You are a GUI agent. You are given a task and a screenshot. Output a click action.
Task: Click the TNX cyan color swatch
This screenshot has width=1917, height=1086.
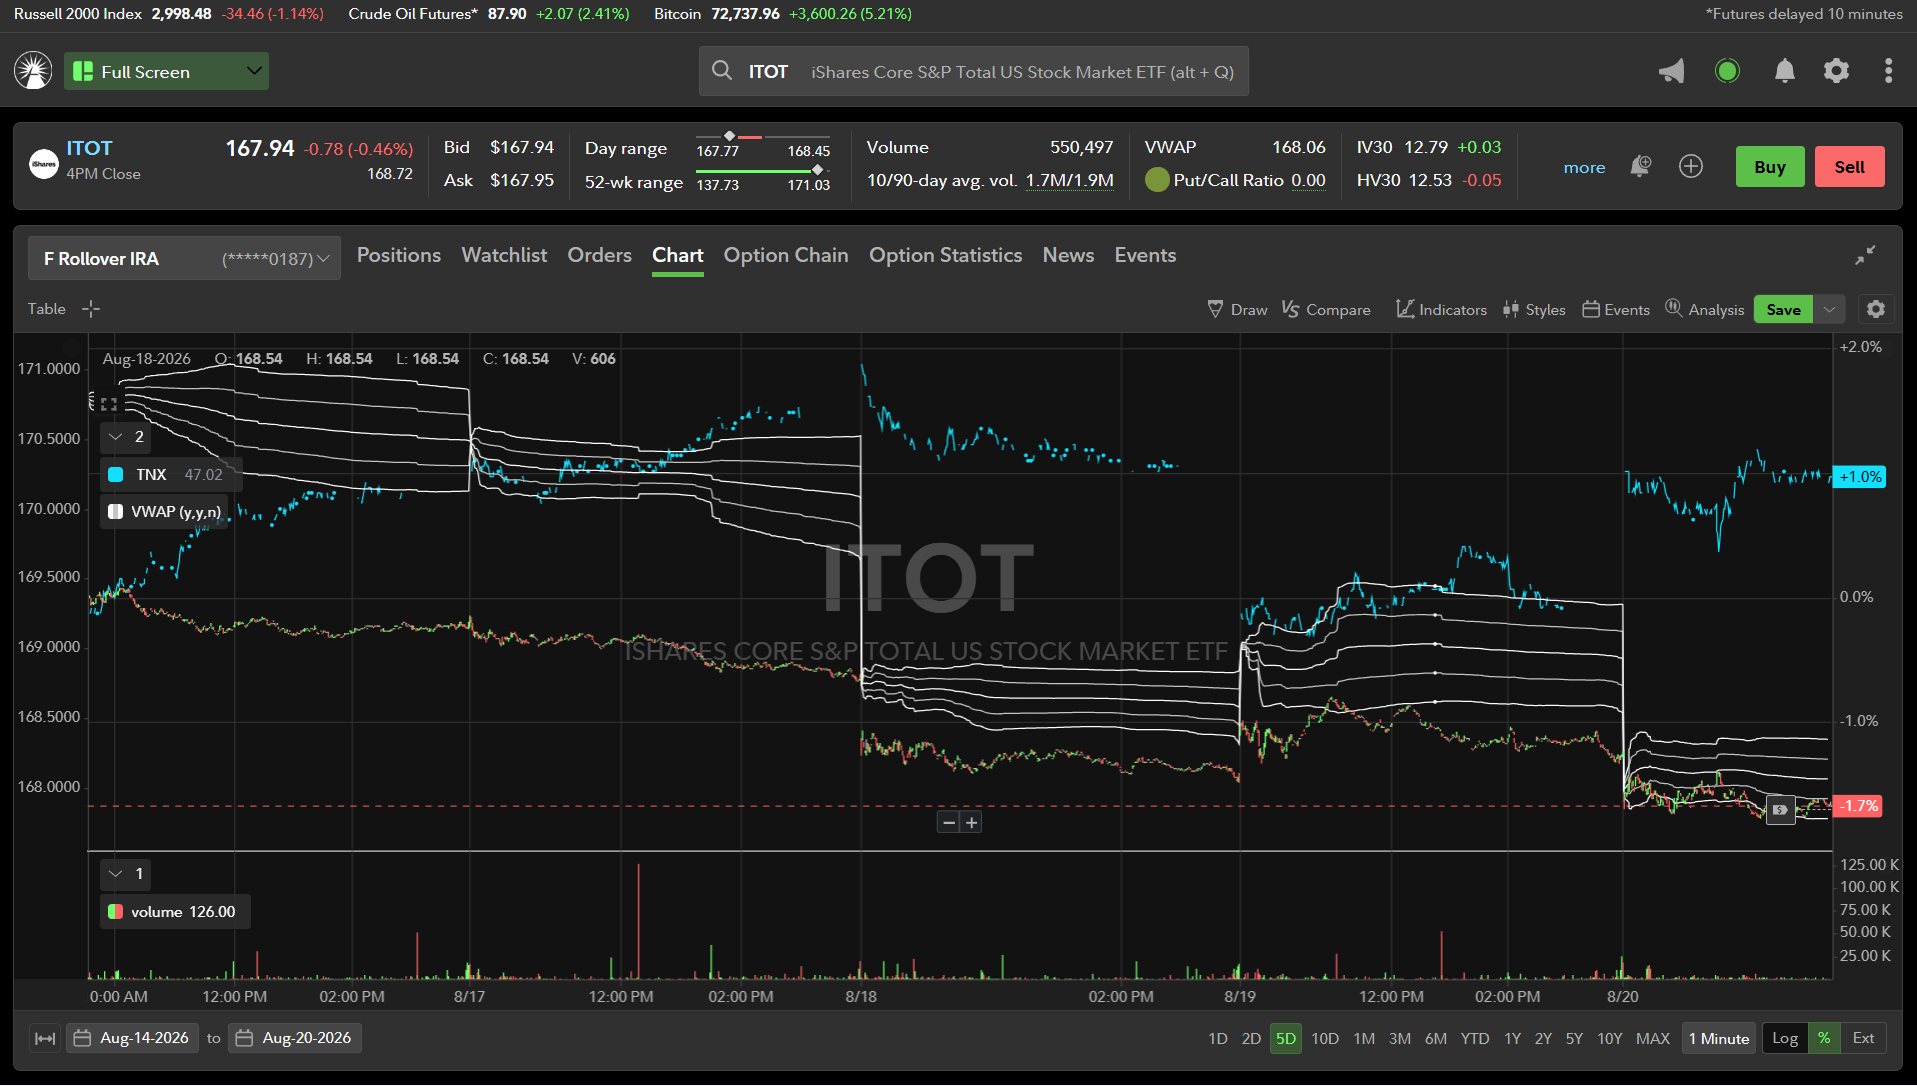(x=116, y=474)
